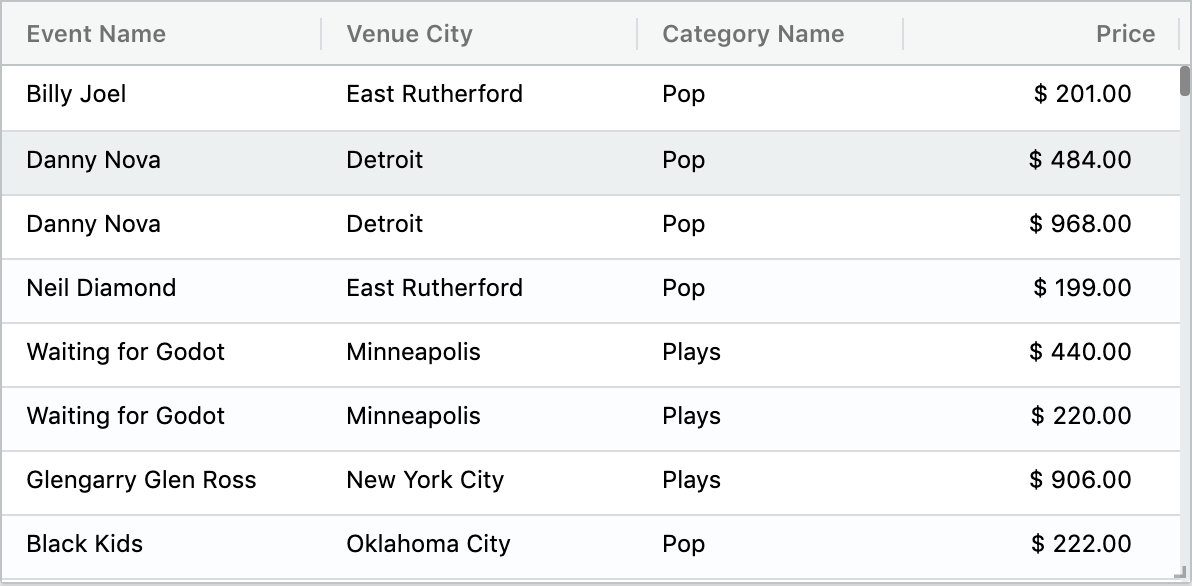1192x586 pixels.
Task: Select the Black Kids event cell
Action: click(84, 544)
